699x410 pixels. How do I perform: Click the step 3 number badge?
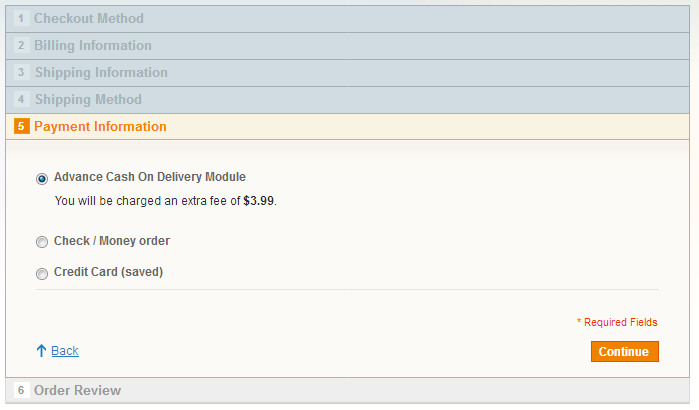pos(21,73)
